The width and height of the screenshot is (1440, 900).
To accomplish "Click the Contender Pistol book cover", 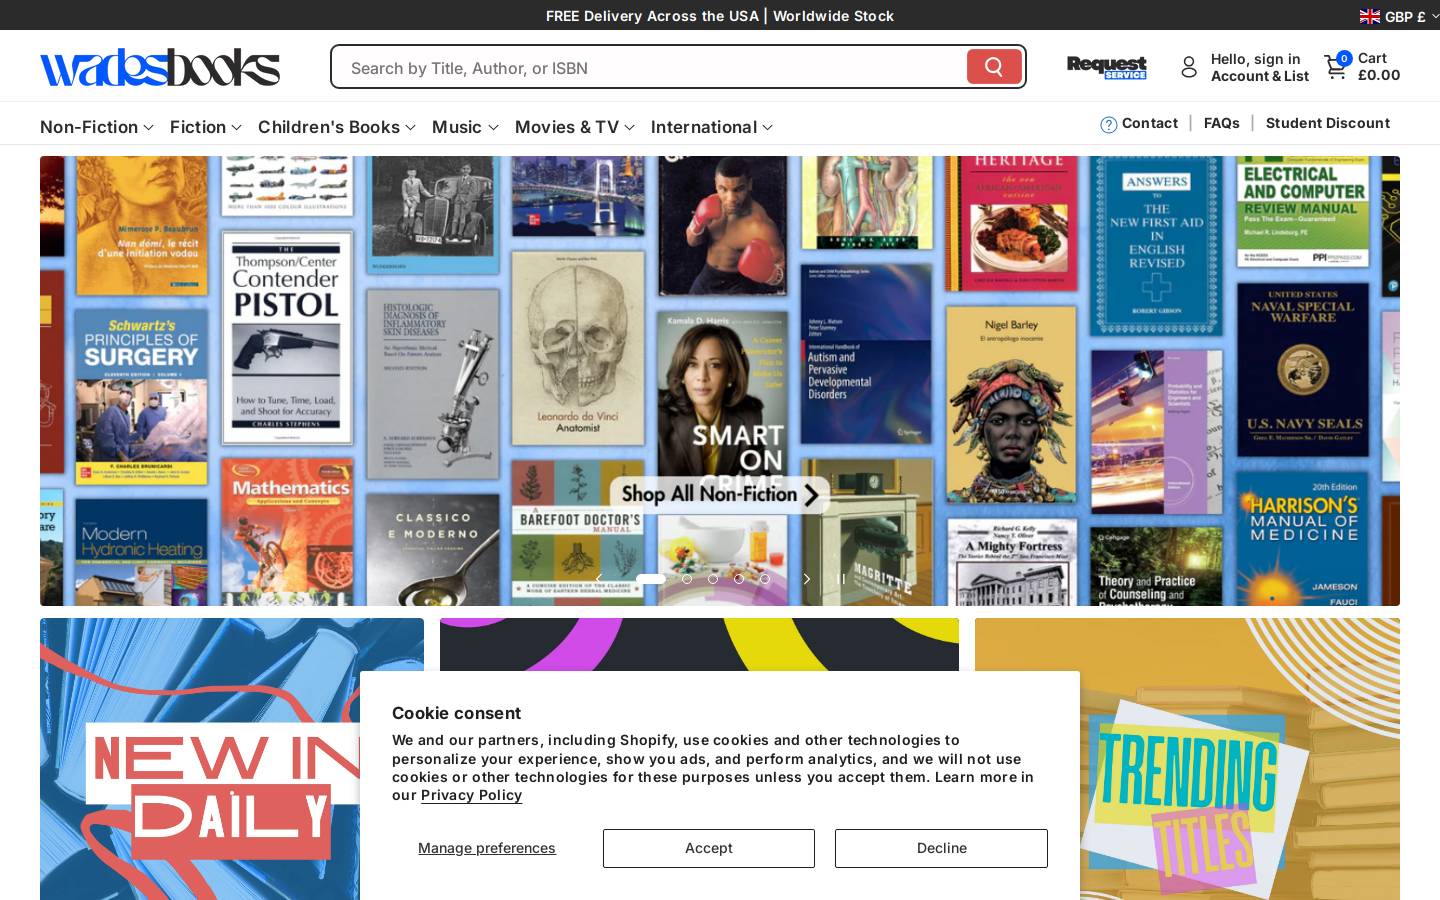I will [286, 339].
